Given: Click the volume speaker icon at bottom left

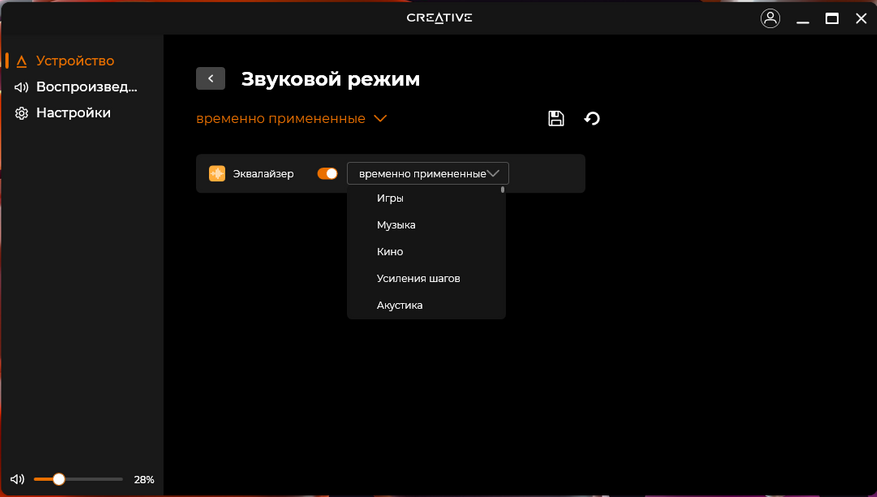Looking at the screenshot, I should 17,479.
